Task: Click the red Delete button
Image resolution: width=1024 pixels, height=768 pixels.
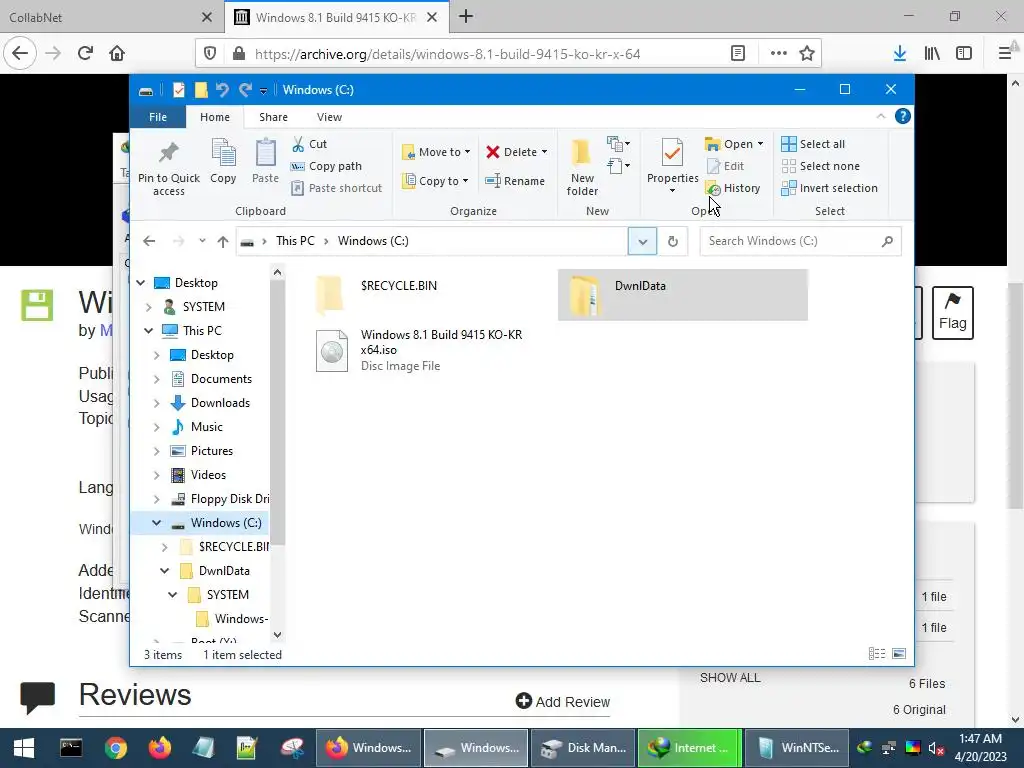Action: (x=516, y=152)
